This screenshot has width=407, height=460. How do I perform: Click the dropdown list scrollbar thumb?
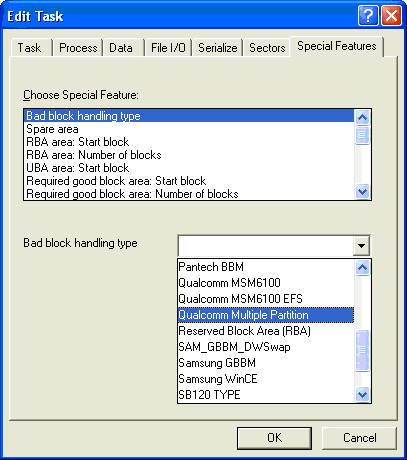[362, 350]
